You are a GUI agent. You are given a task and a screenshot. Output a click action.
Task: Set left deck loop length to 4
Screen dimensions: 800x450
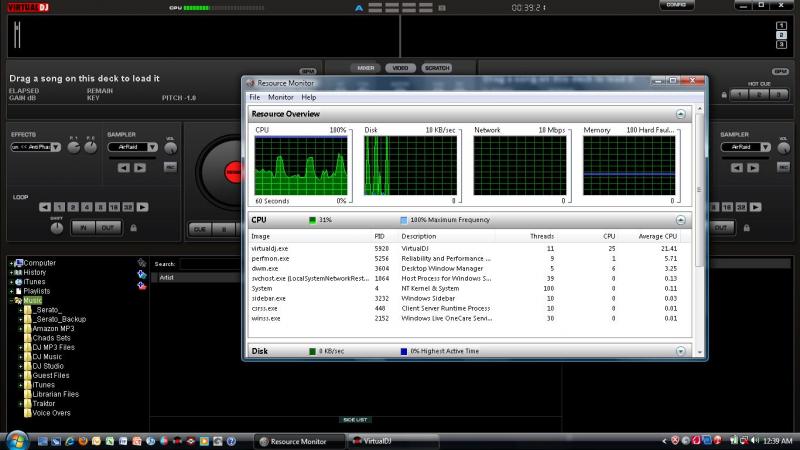coord(87,207)
